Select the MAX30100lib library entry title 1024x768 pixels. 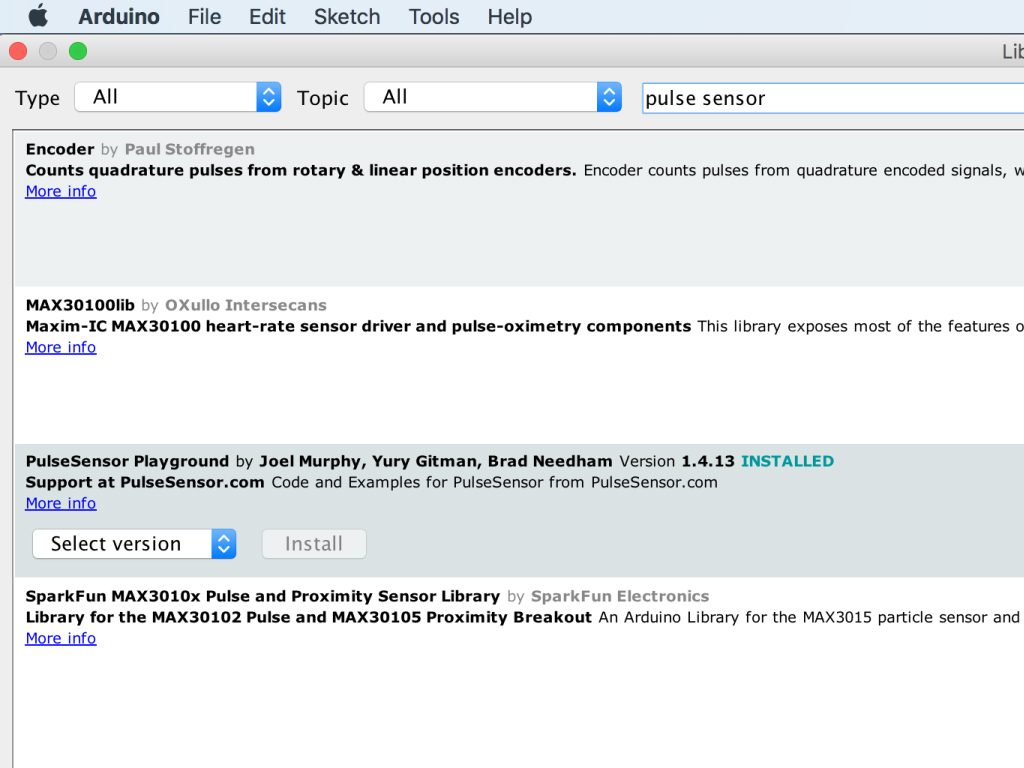tap(80, 305)
